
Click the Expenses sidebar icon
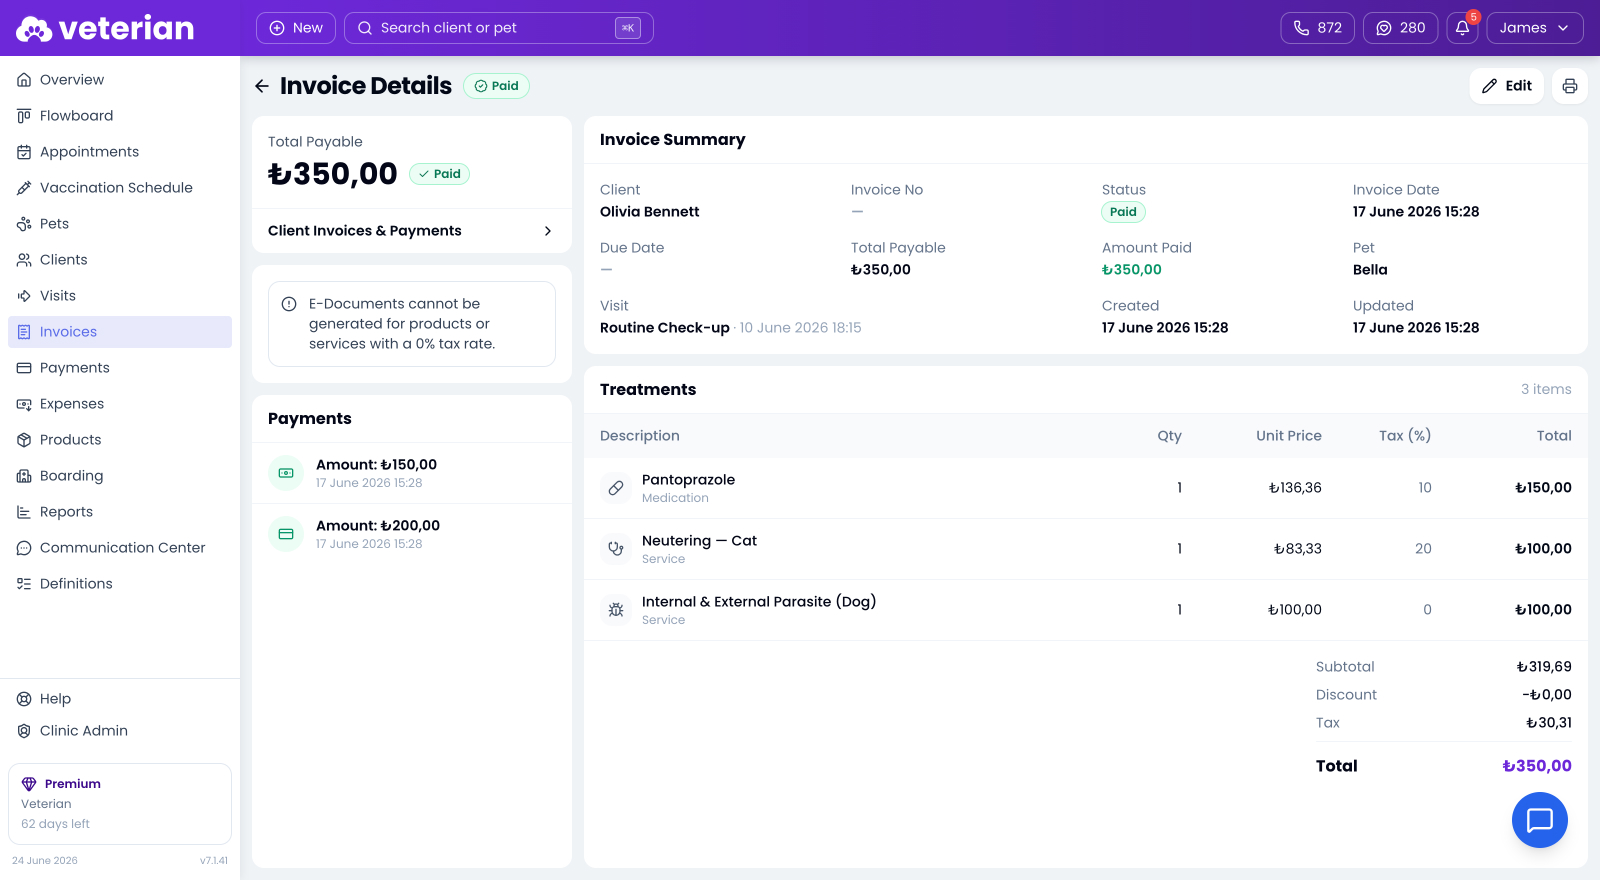[x=24, y=404]
